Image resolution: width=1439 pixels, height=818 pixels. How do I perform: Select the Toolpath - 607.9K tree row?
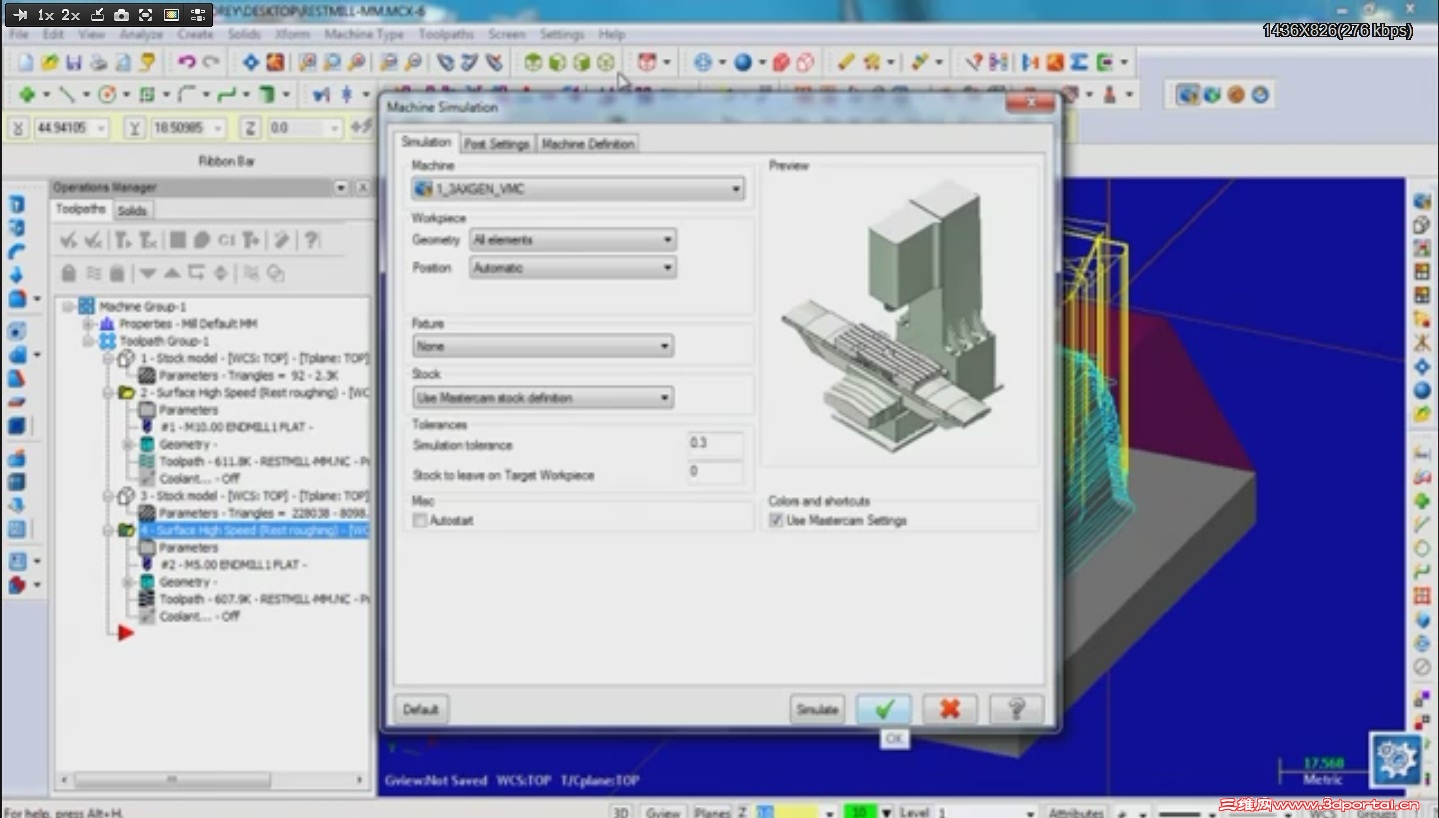(264, 599)
